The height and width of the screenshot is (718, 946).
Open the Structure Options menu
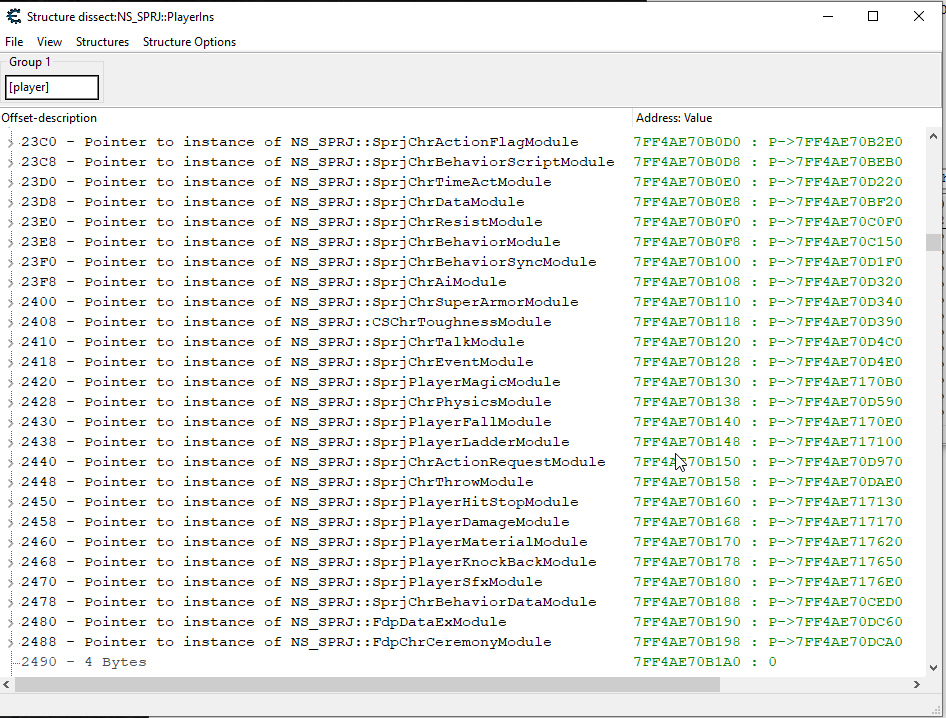click(189, 42)
